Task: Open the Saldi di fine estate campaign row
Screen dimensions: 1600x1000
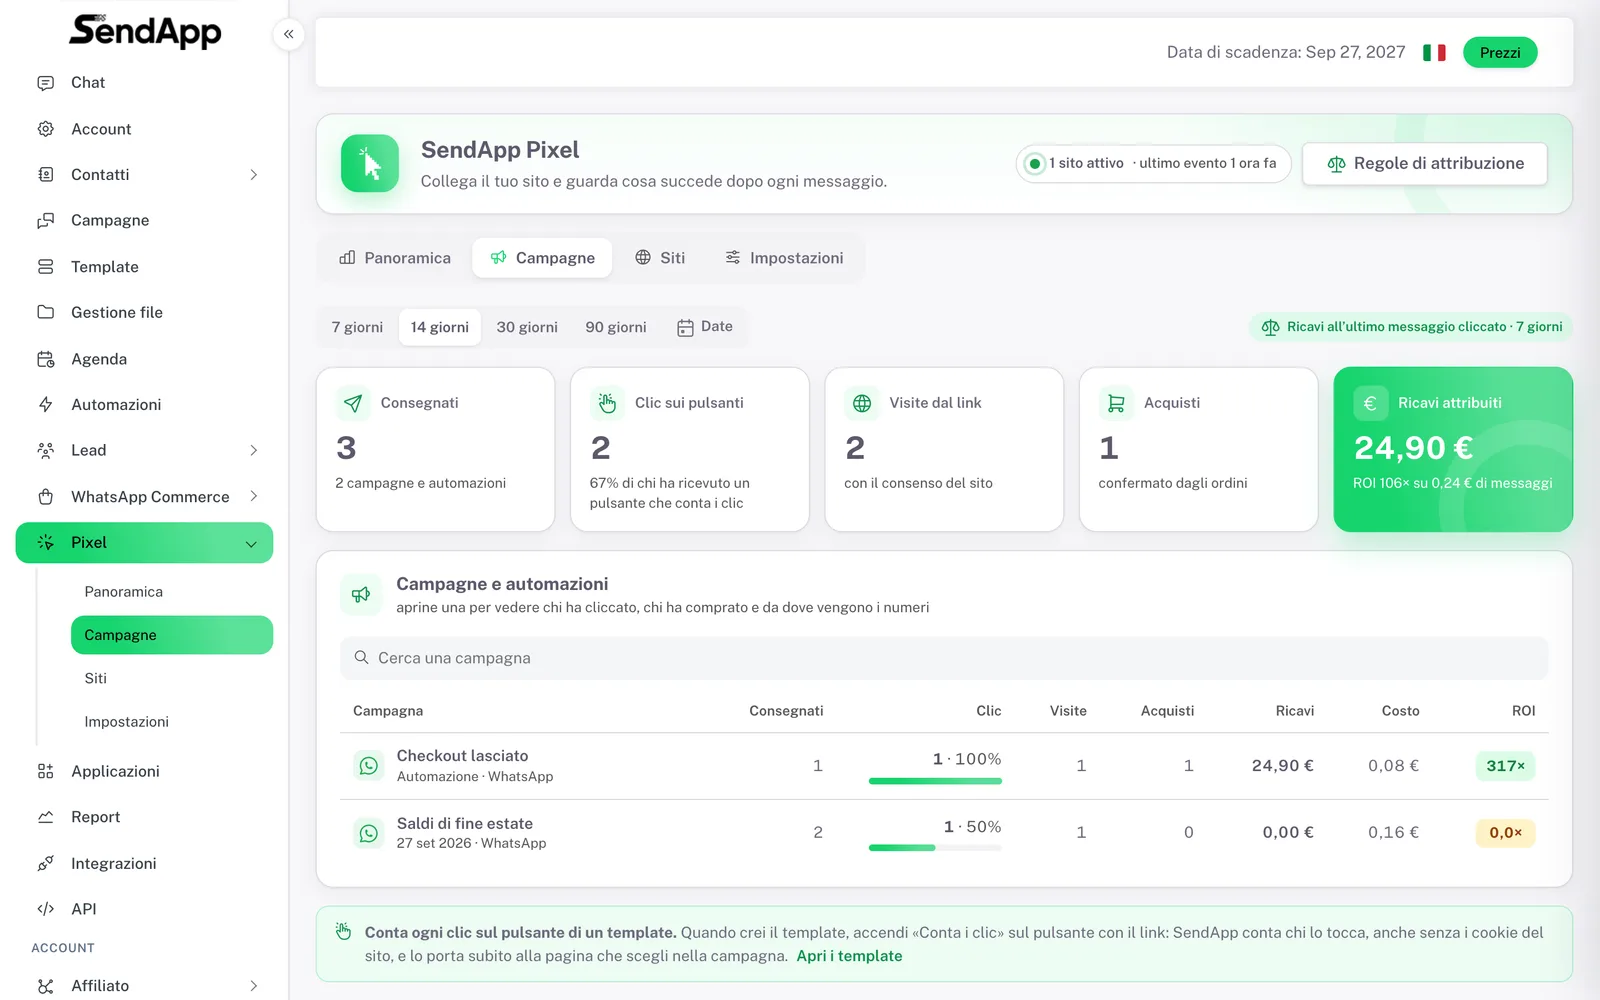Action: coord(944,833)
